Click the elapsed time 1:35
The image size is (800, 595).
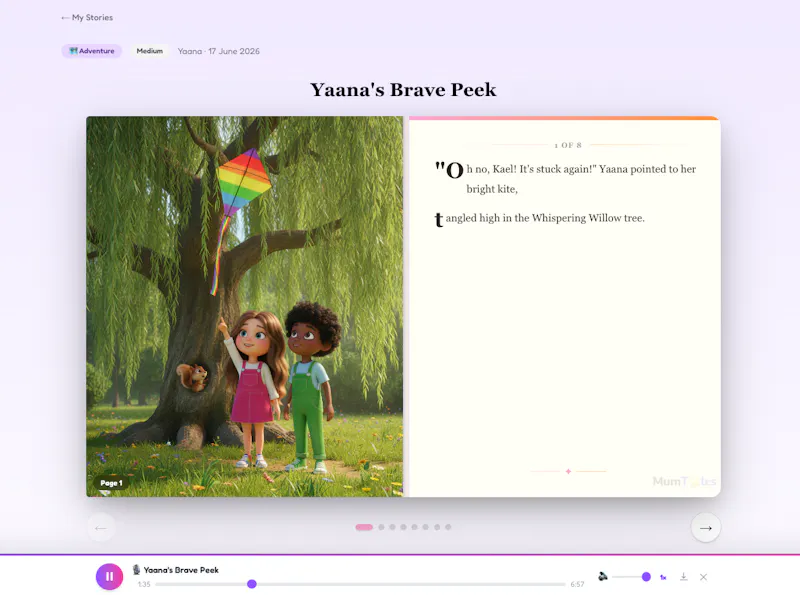(x=144, y=584)
